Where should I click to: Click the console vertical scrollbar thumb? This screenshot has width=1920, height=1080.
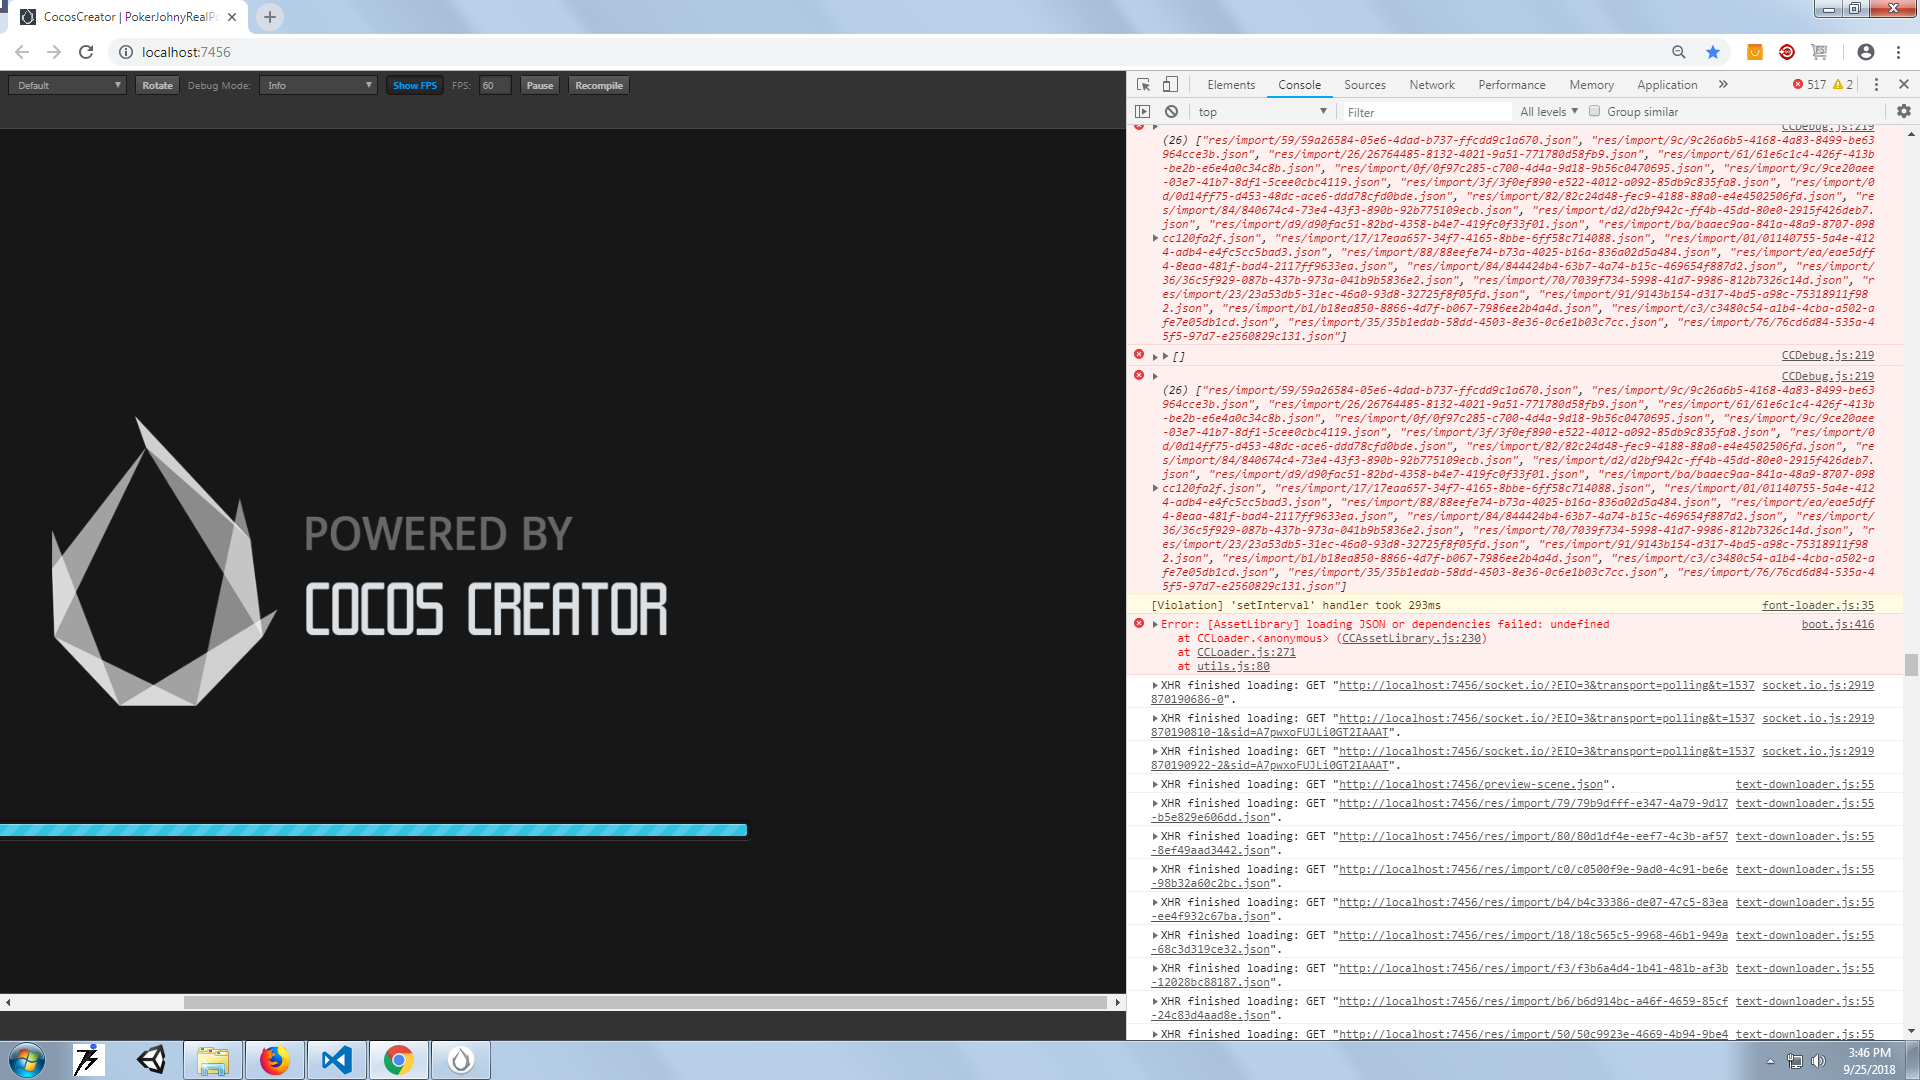click(x=1911, y=665)
